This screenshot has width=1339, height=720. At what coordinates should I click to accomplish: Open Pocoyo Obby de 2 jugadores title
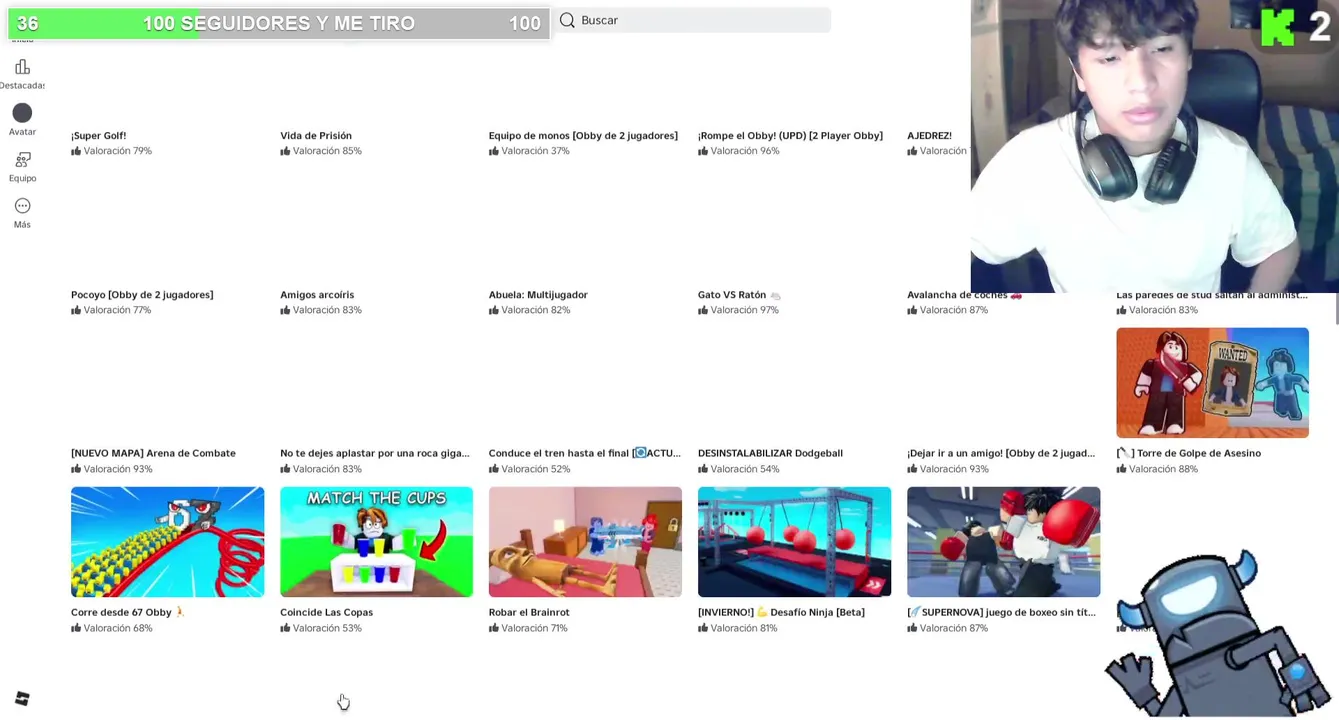(142, 295)
